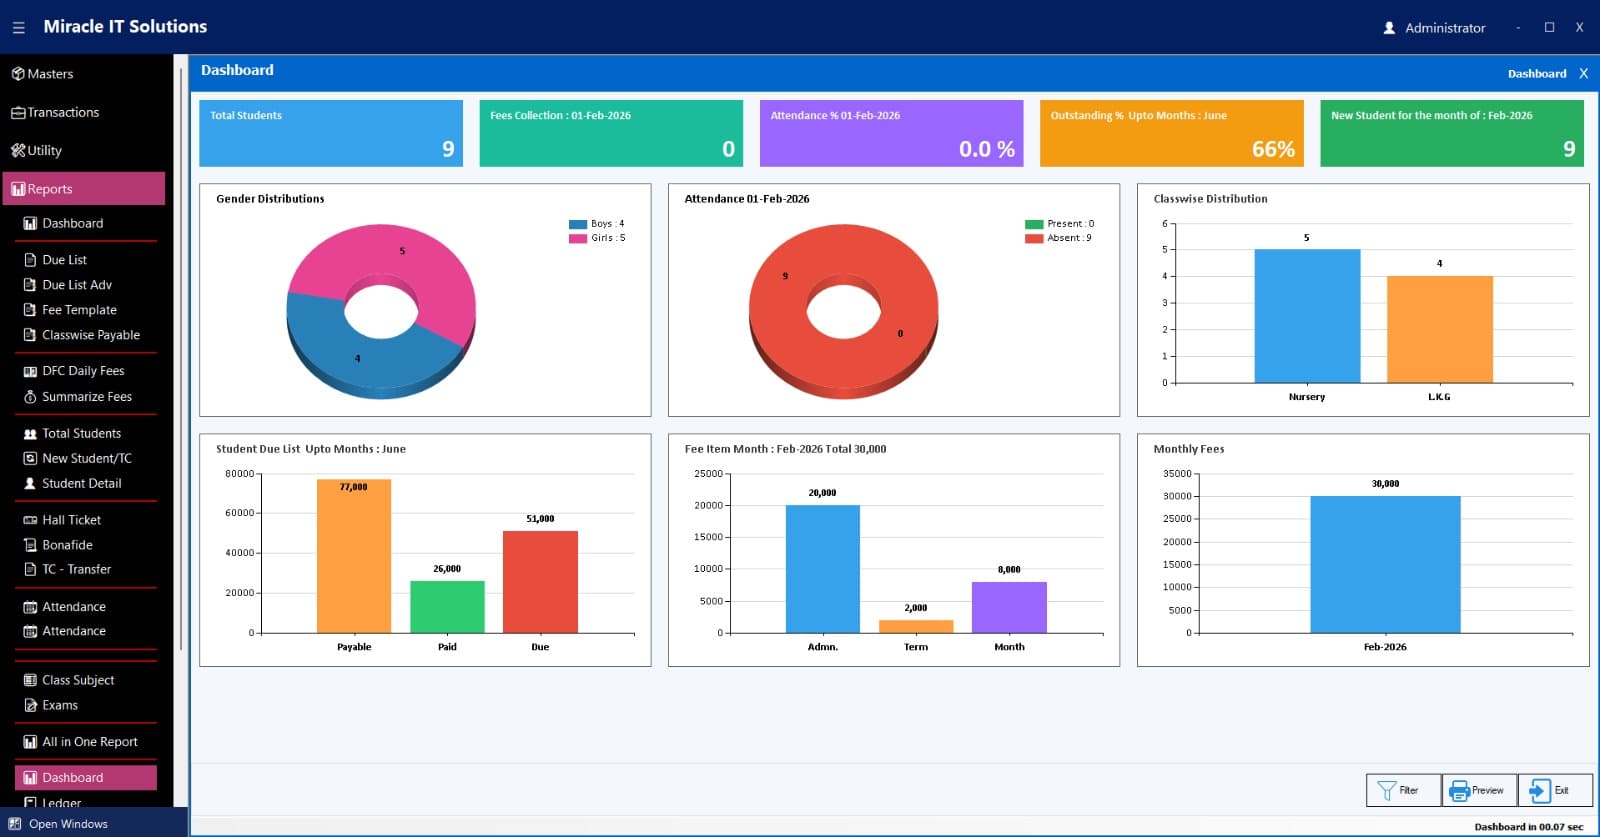Click the Due bar showing 51,000
Screen dimensions: 1600x837
pyautogui.click(x=540, y=582)
